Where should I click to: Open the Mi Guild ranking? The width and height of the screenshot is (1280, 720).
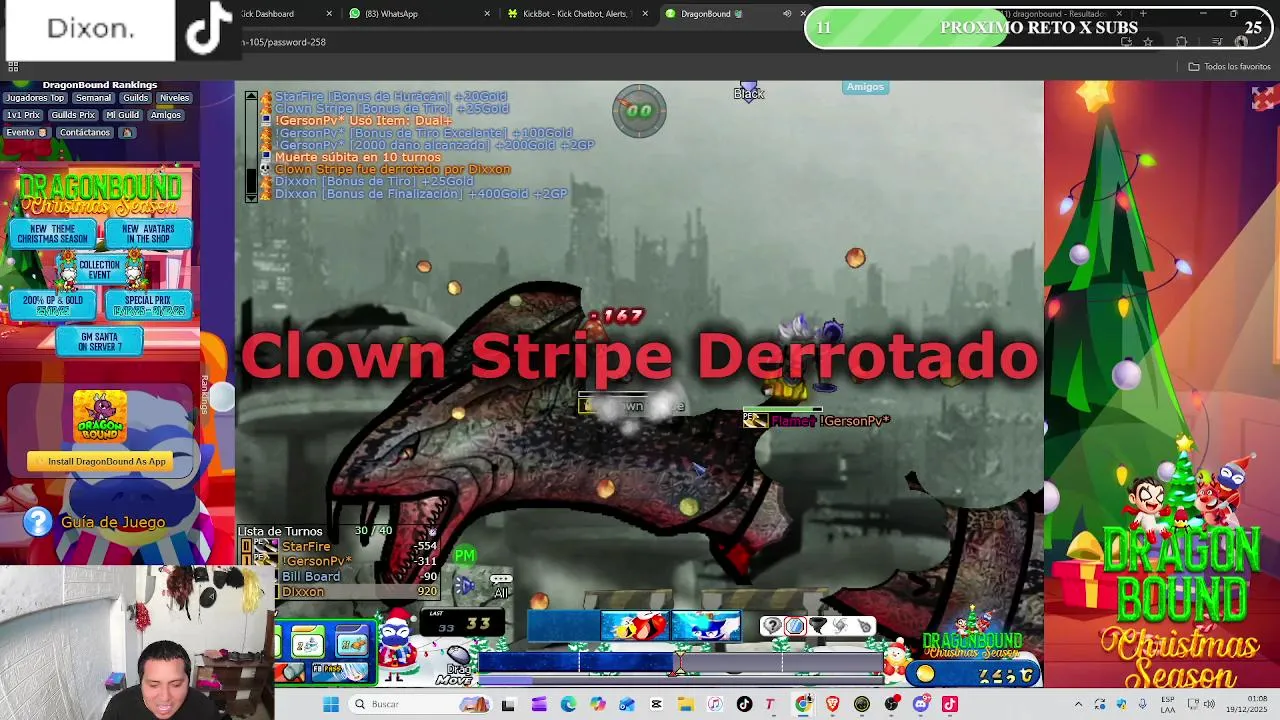point(122,115)
